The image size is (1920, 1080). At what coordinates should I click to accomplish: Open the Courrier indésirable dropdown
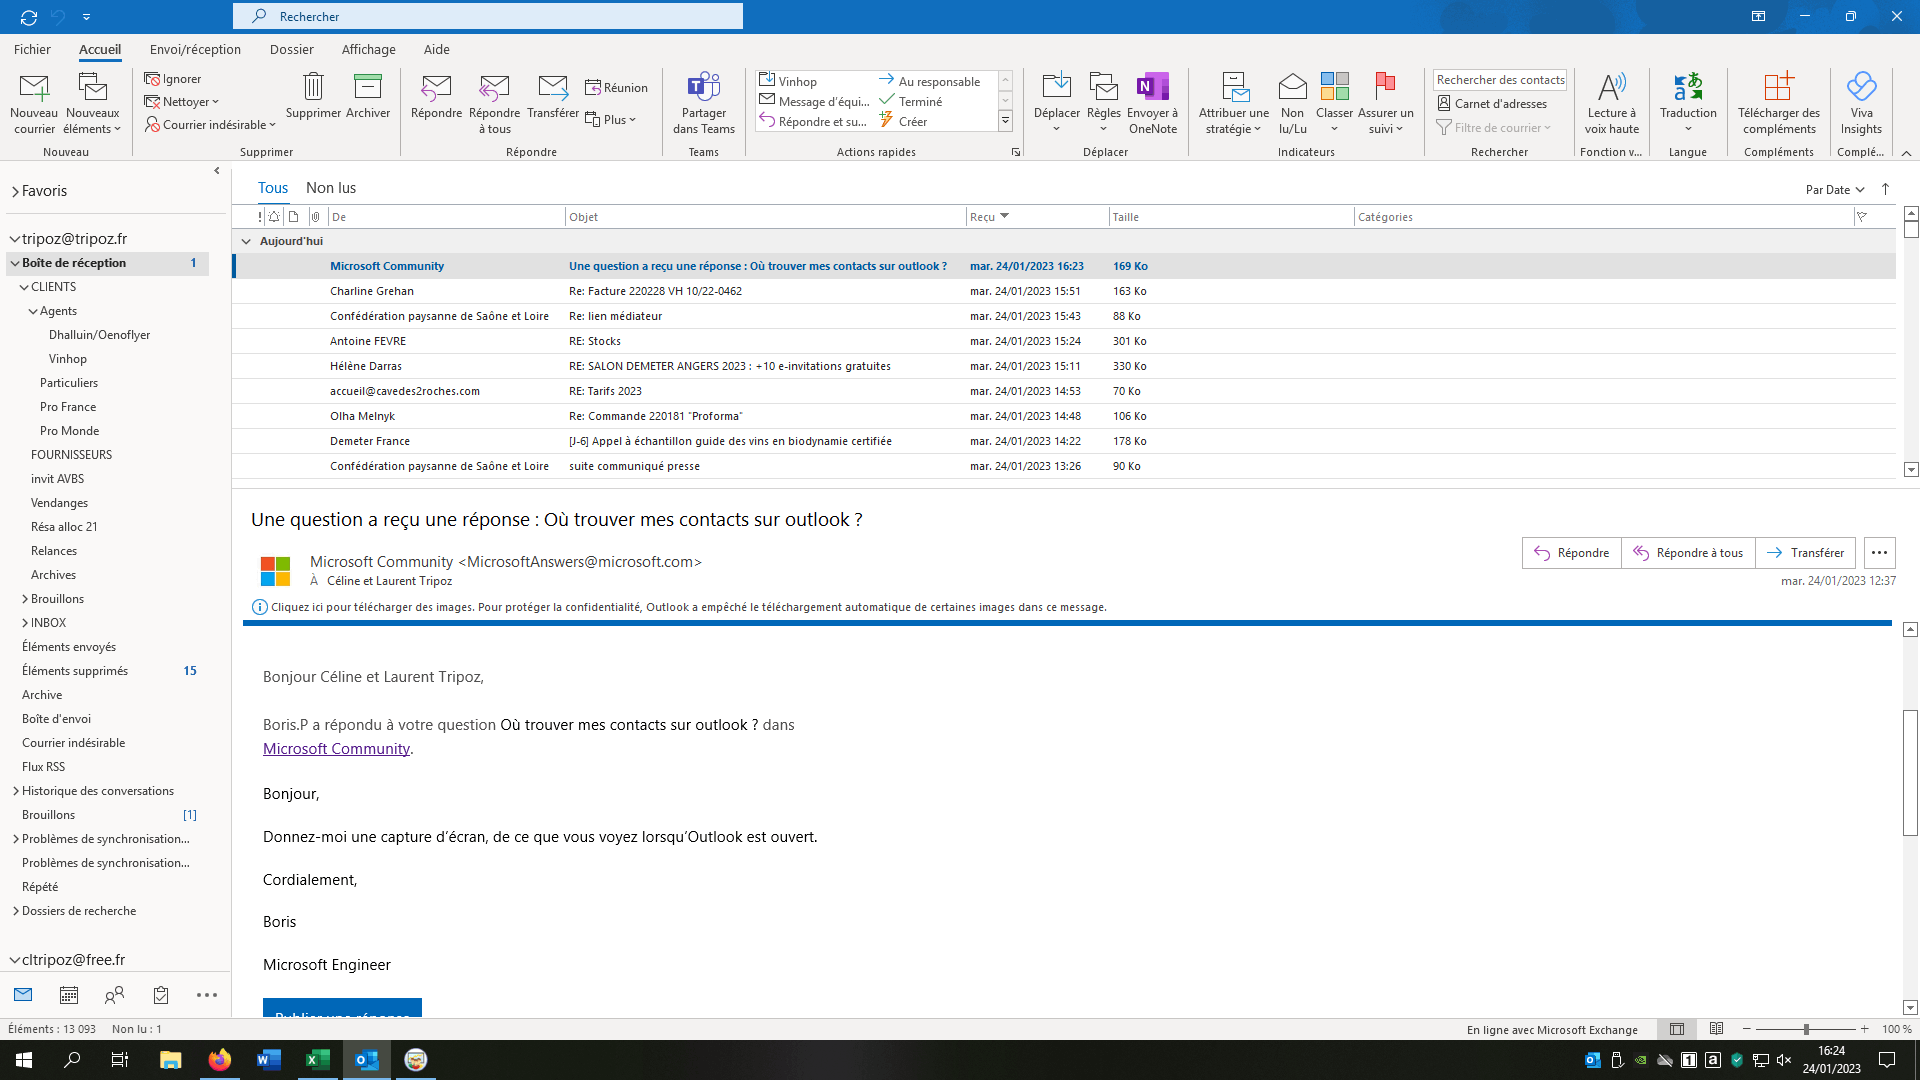[x=210, y=125]
